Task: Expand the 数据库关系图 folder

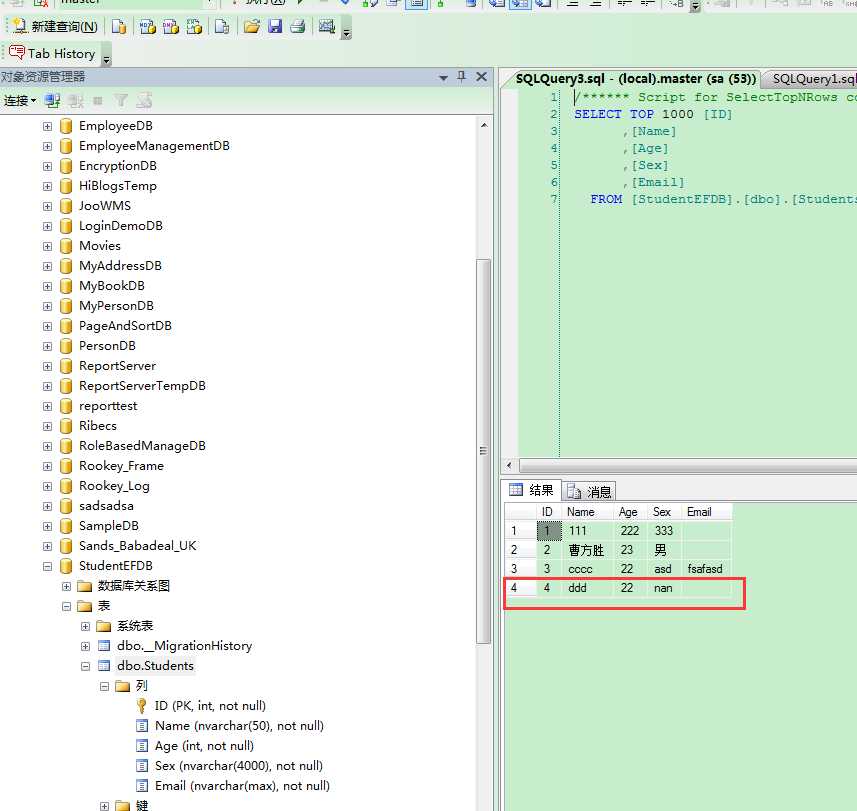Action: 67,586
